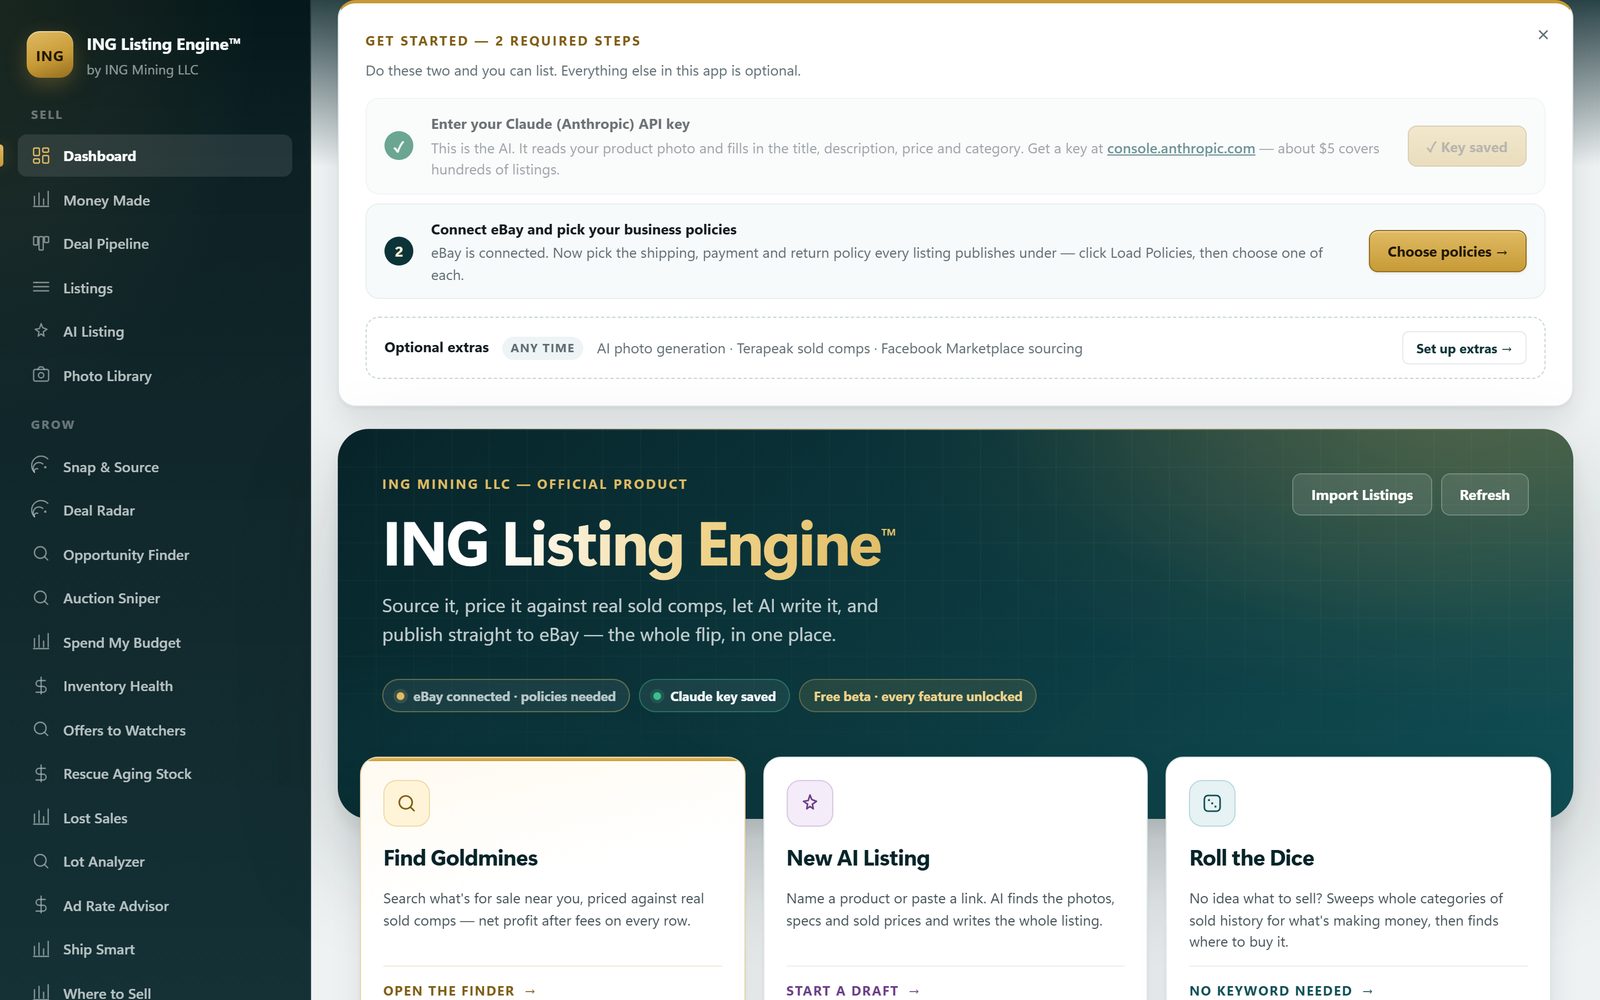This screenshot has width=1600, height=1000.
Task: Click the Spend My Budget chart icon
Action: [41, 642]
